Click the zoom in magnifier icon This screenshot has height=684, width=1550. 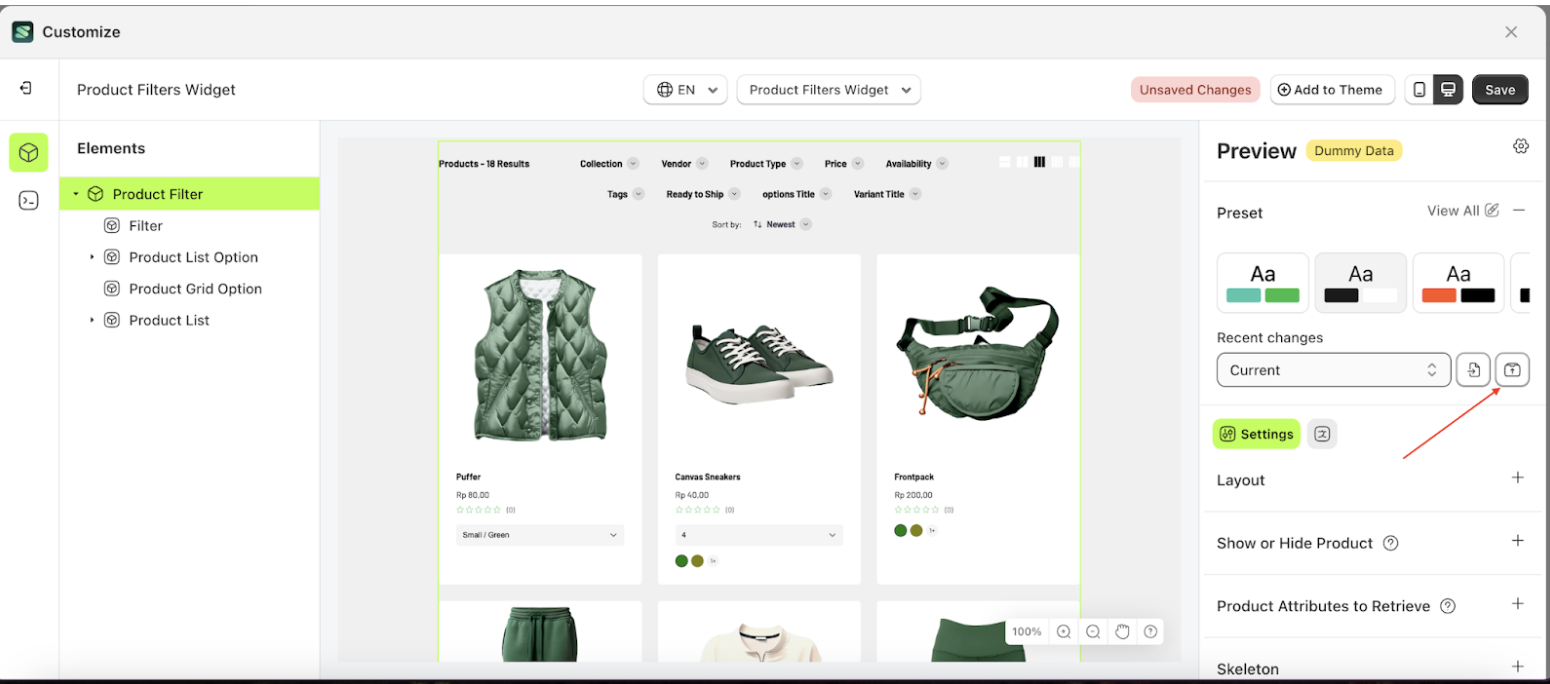point(1064,631)
